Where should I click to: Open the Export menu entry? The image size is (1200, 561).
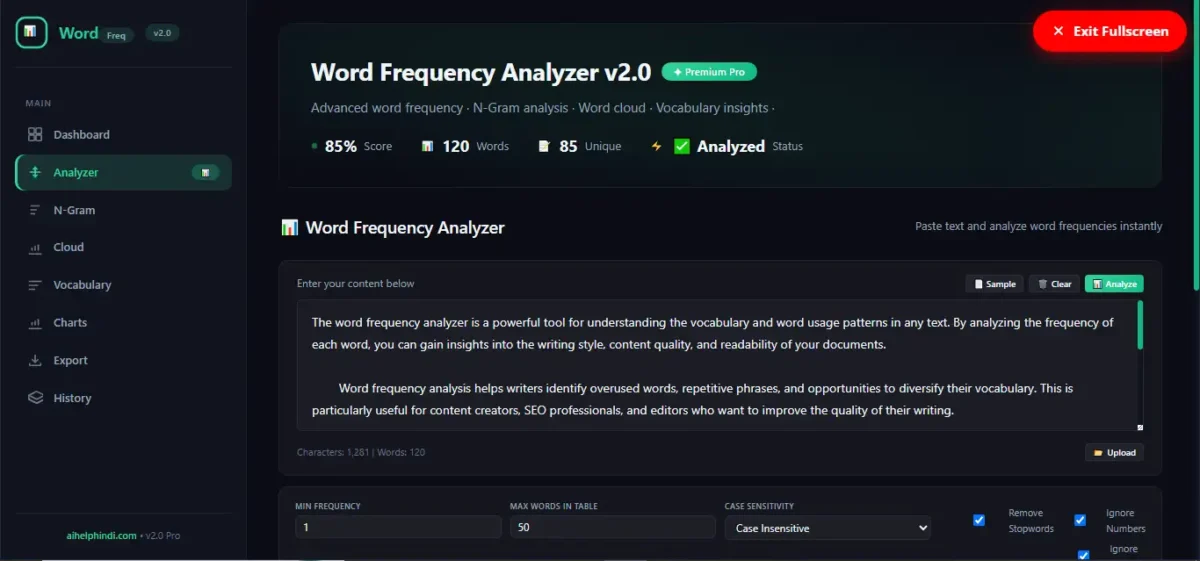click(123, 360)
